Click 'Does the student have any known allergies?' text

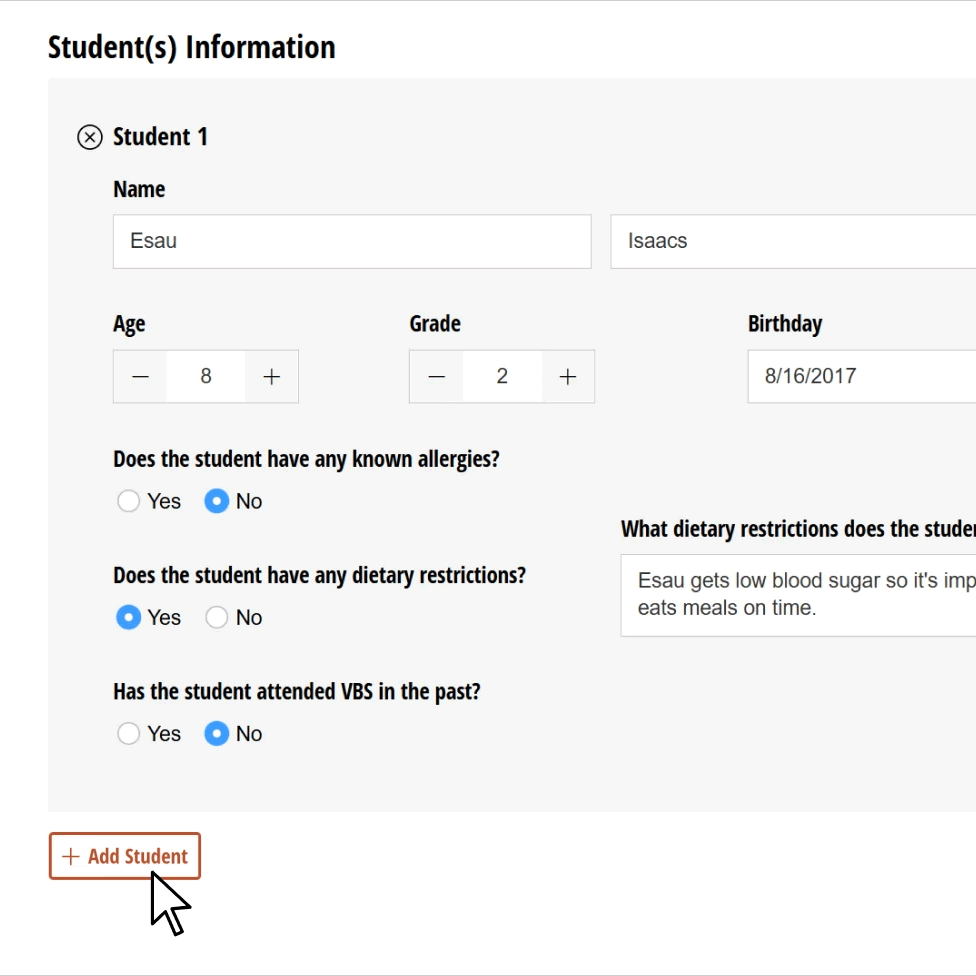click(x=306, y=459)
